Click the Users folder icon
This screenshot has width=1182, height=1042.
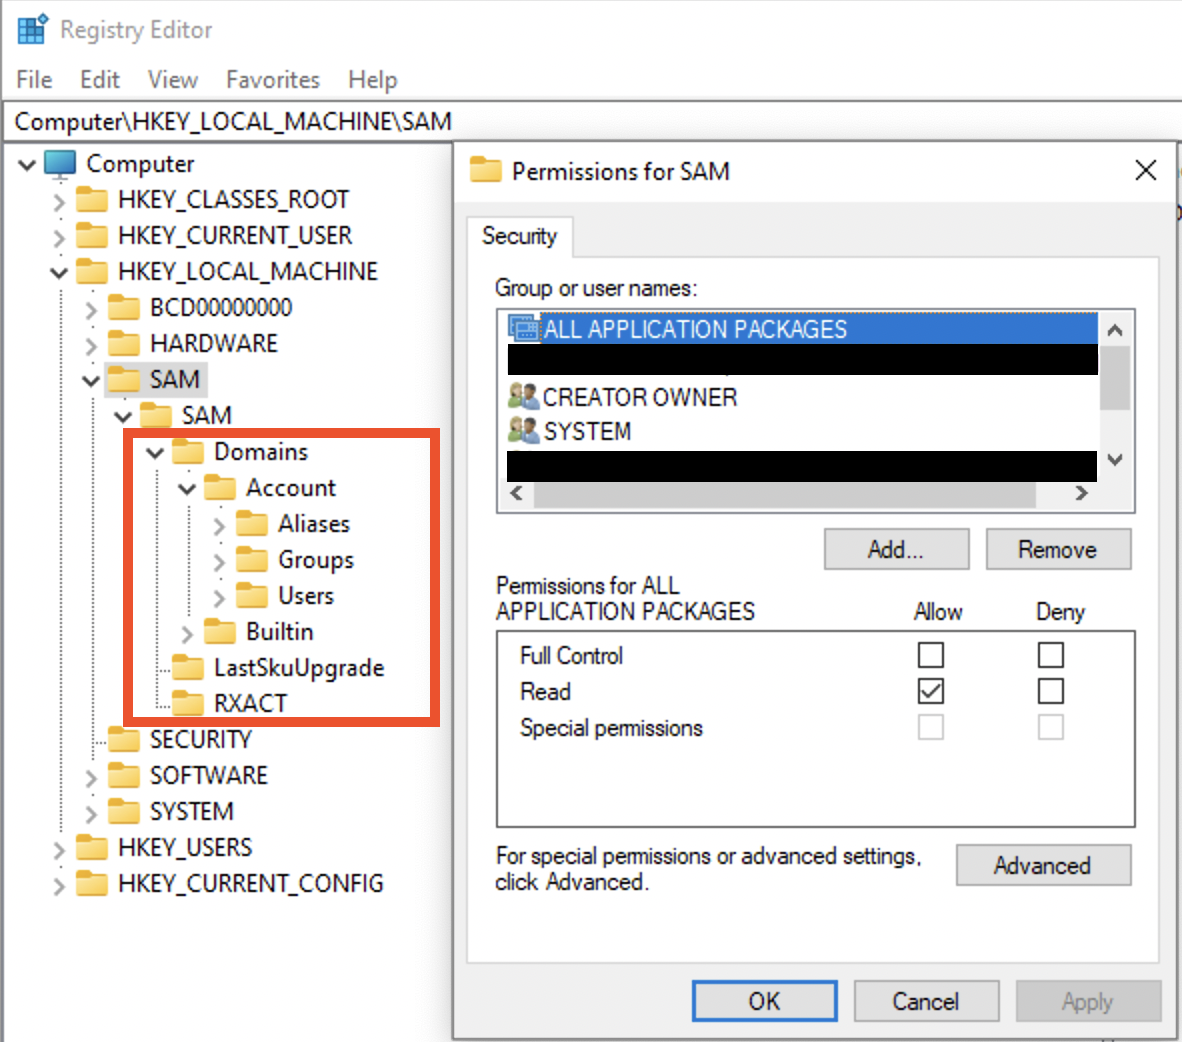coord(252,596)
